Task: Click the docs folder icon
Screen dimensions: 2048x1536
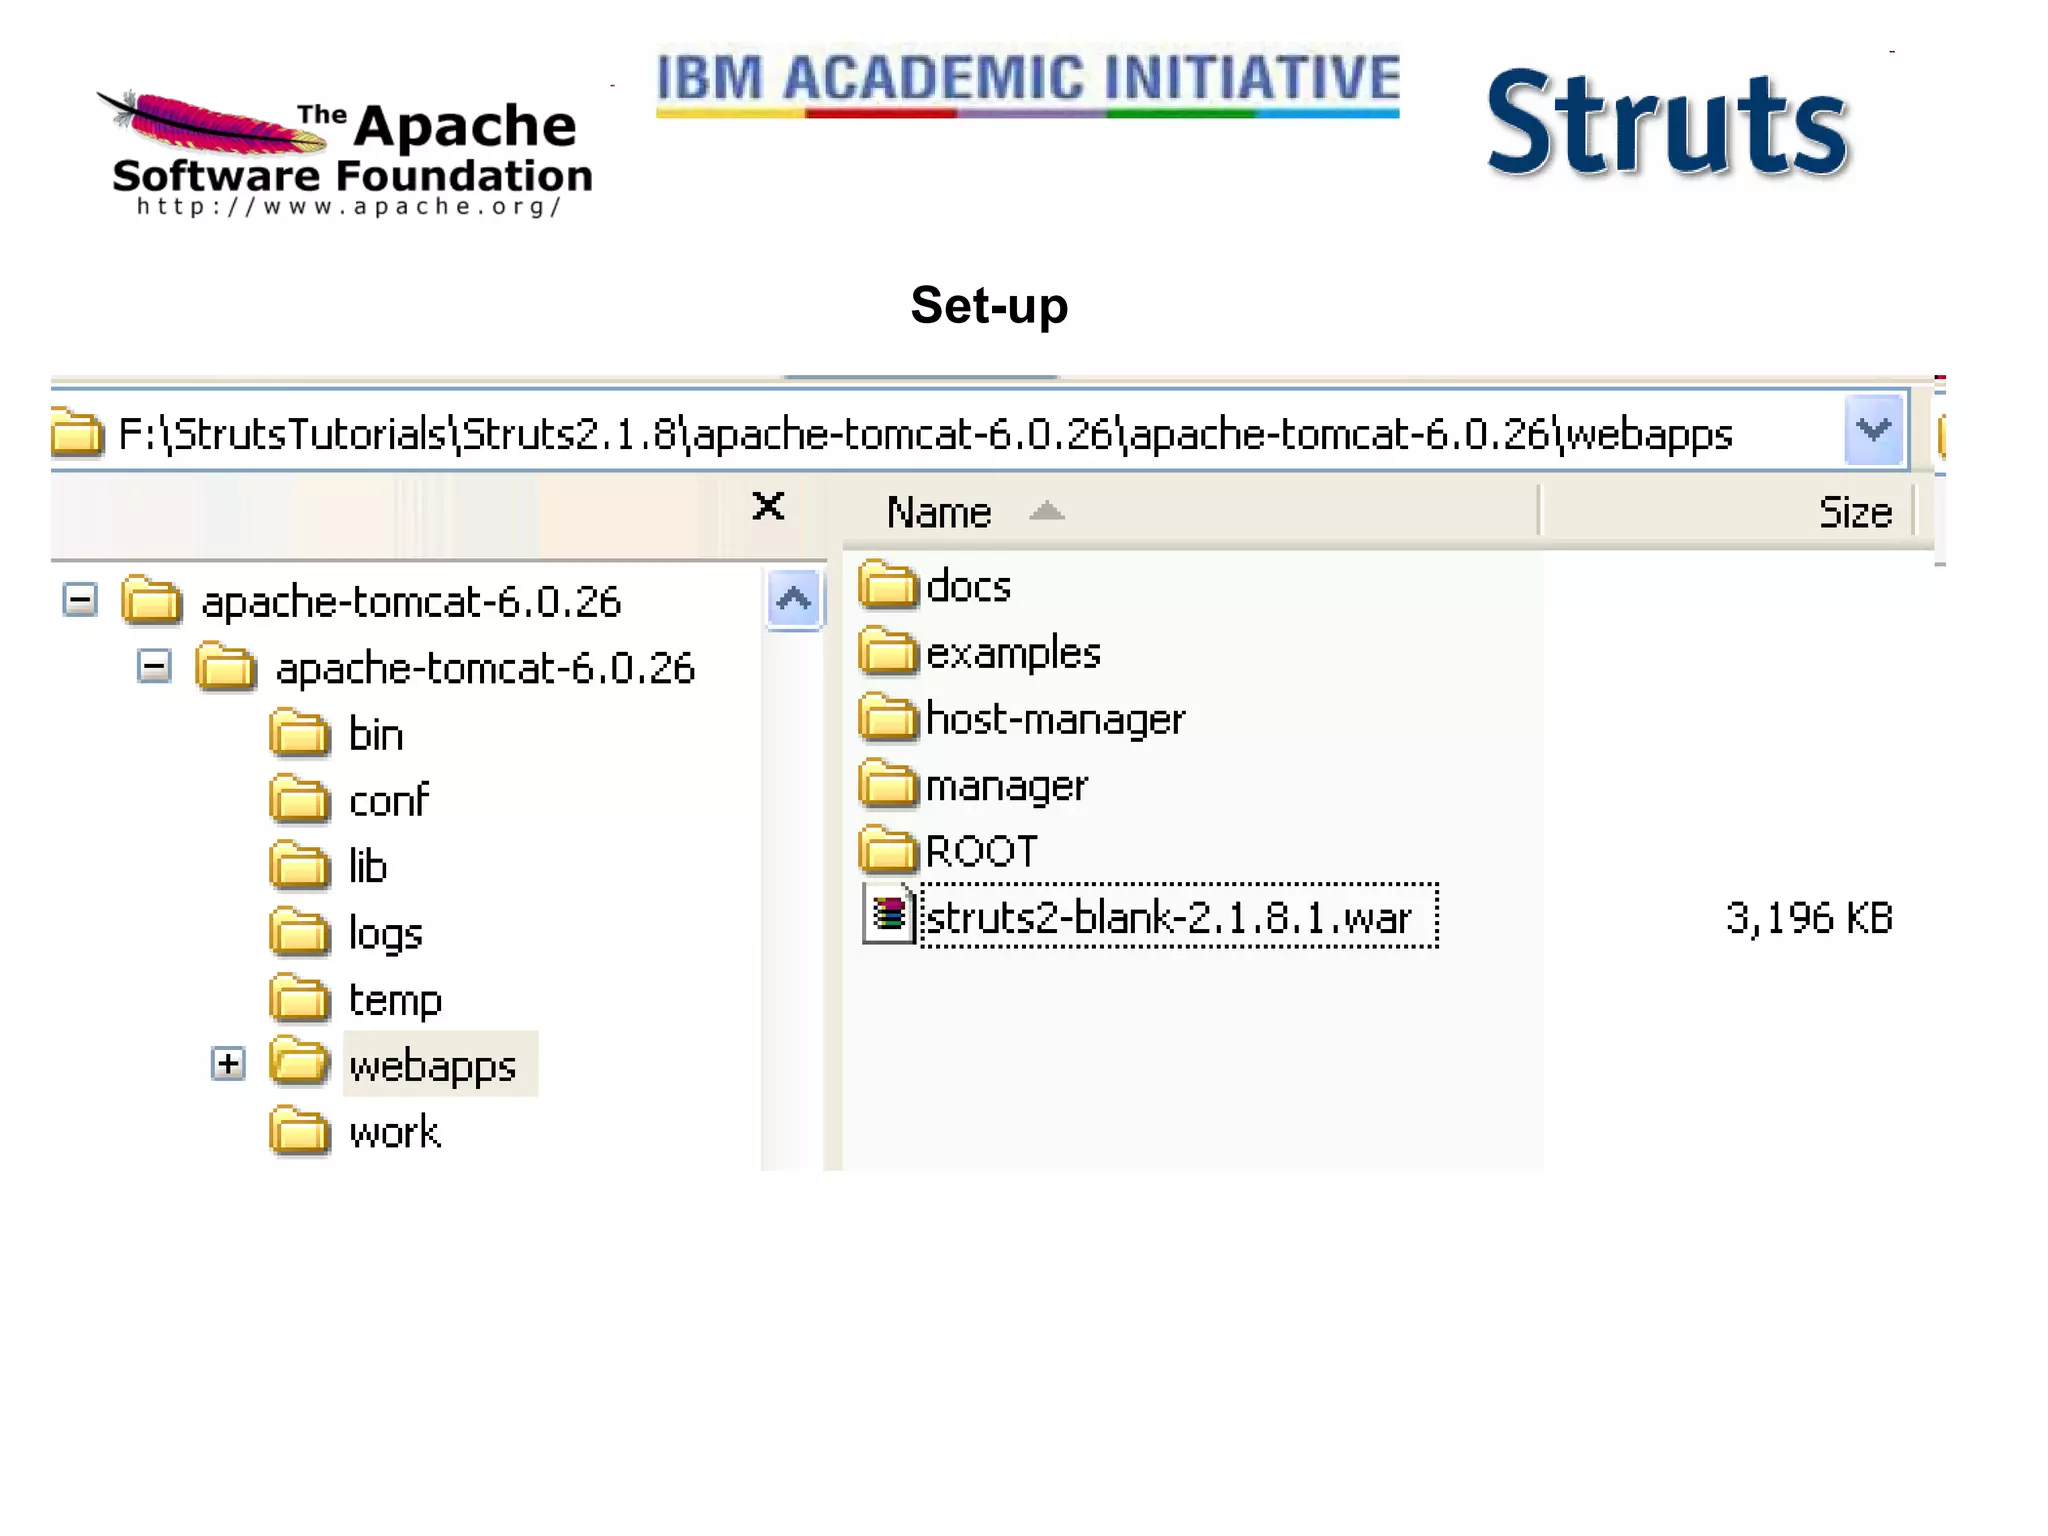Action: click(888, 585)
